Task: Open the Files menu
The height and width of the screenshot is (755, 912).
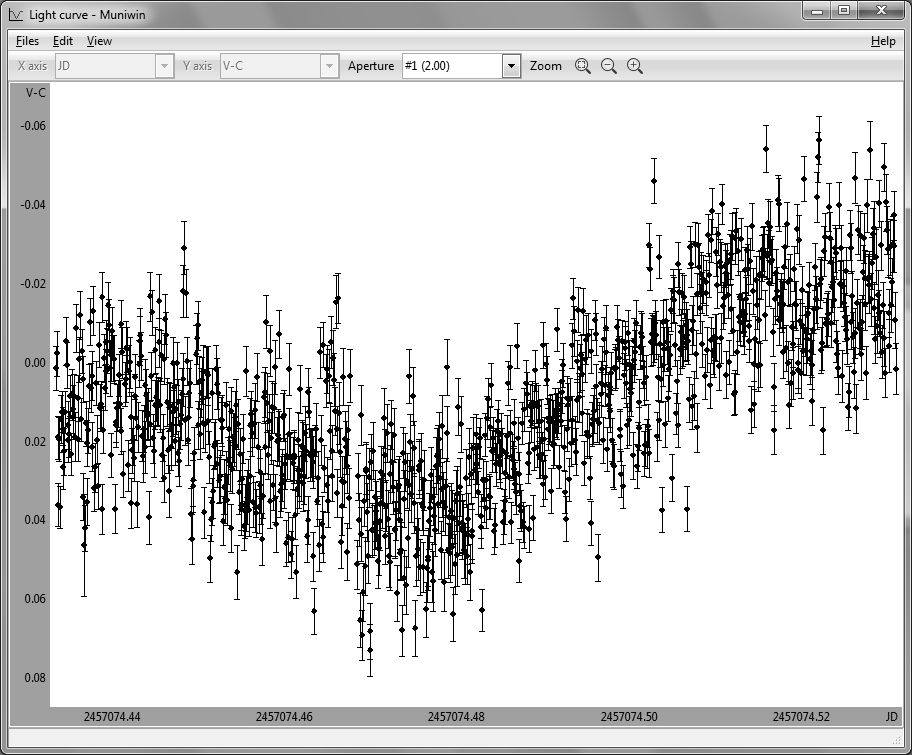Action: coord(27,41)
